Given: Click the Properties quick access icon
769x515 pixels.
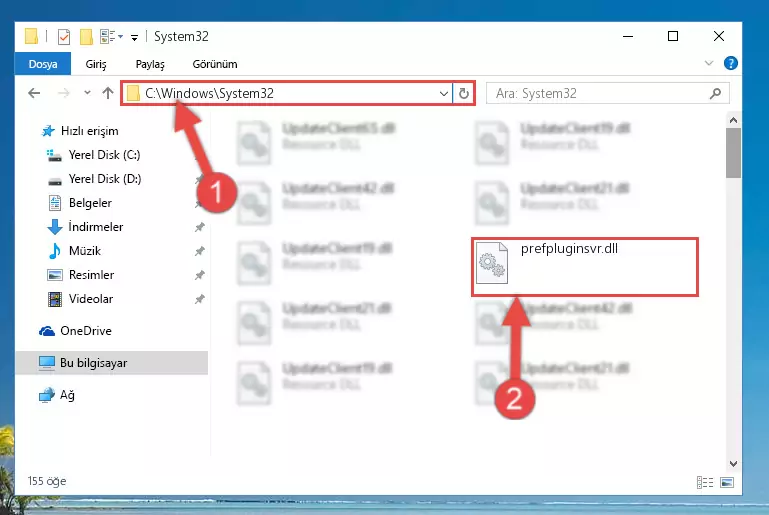Looking at the screenshot, I should pyautogui.click(x=64, y=37).
